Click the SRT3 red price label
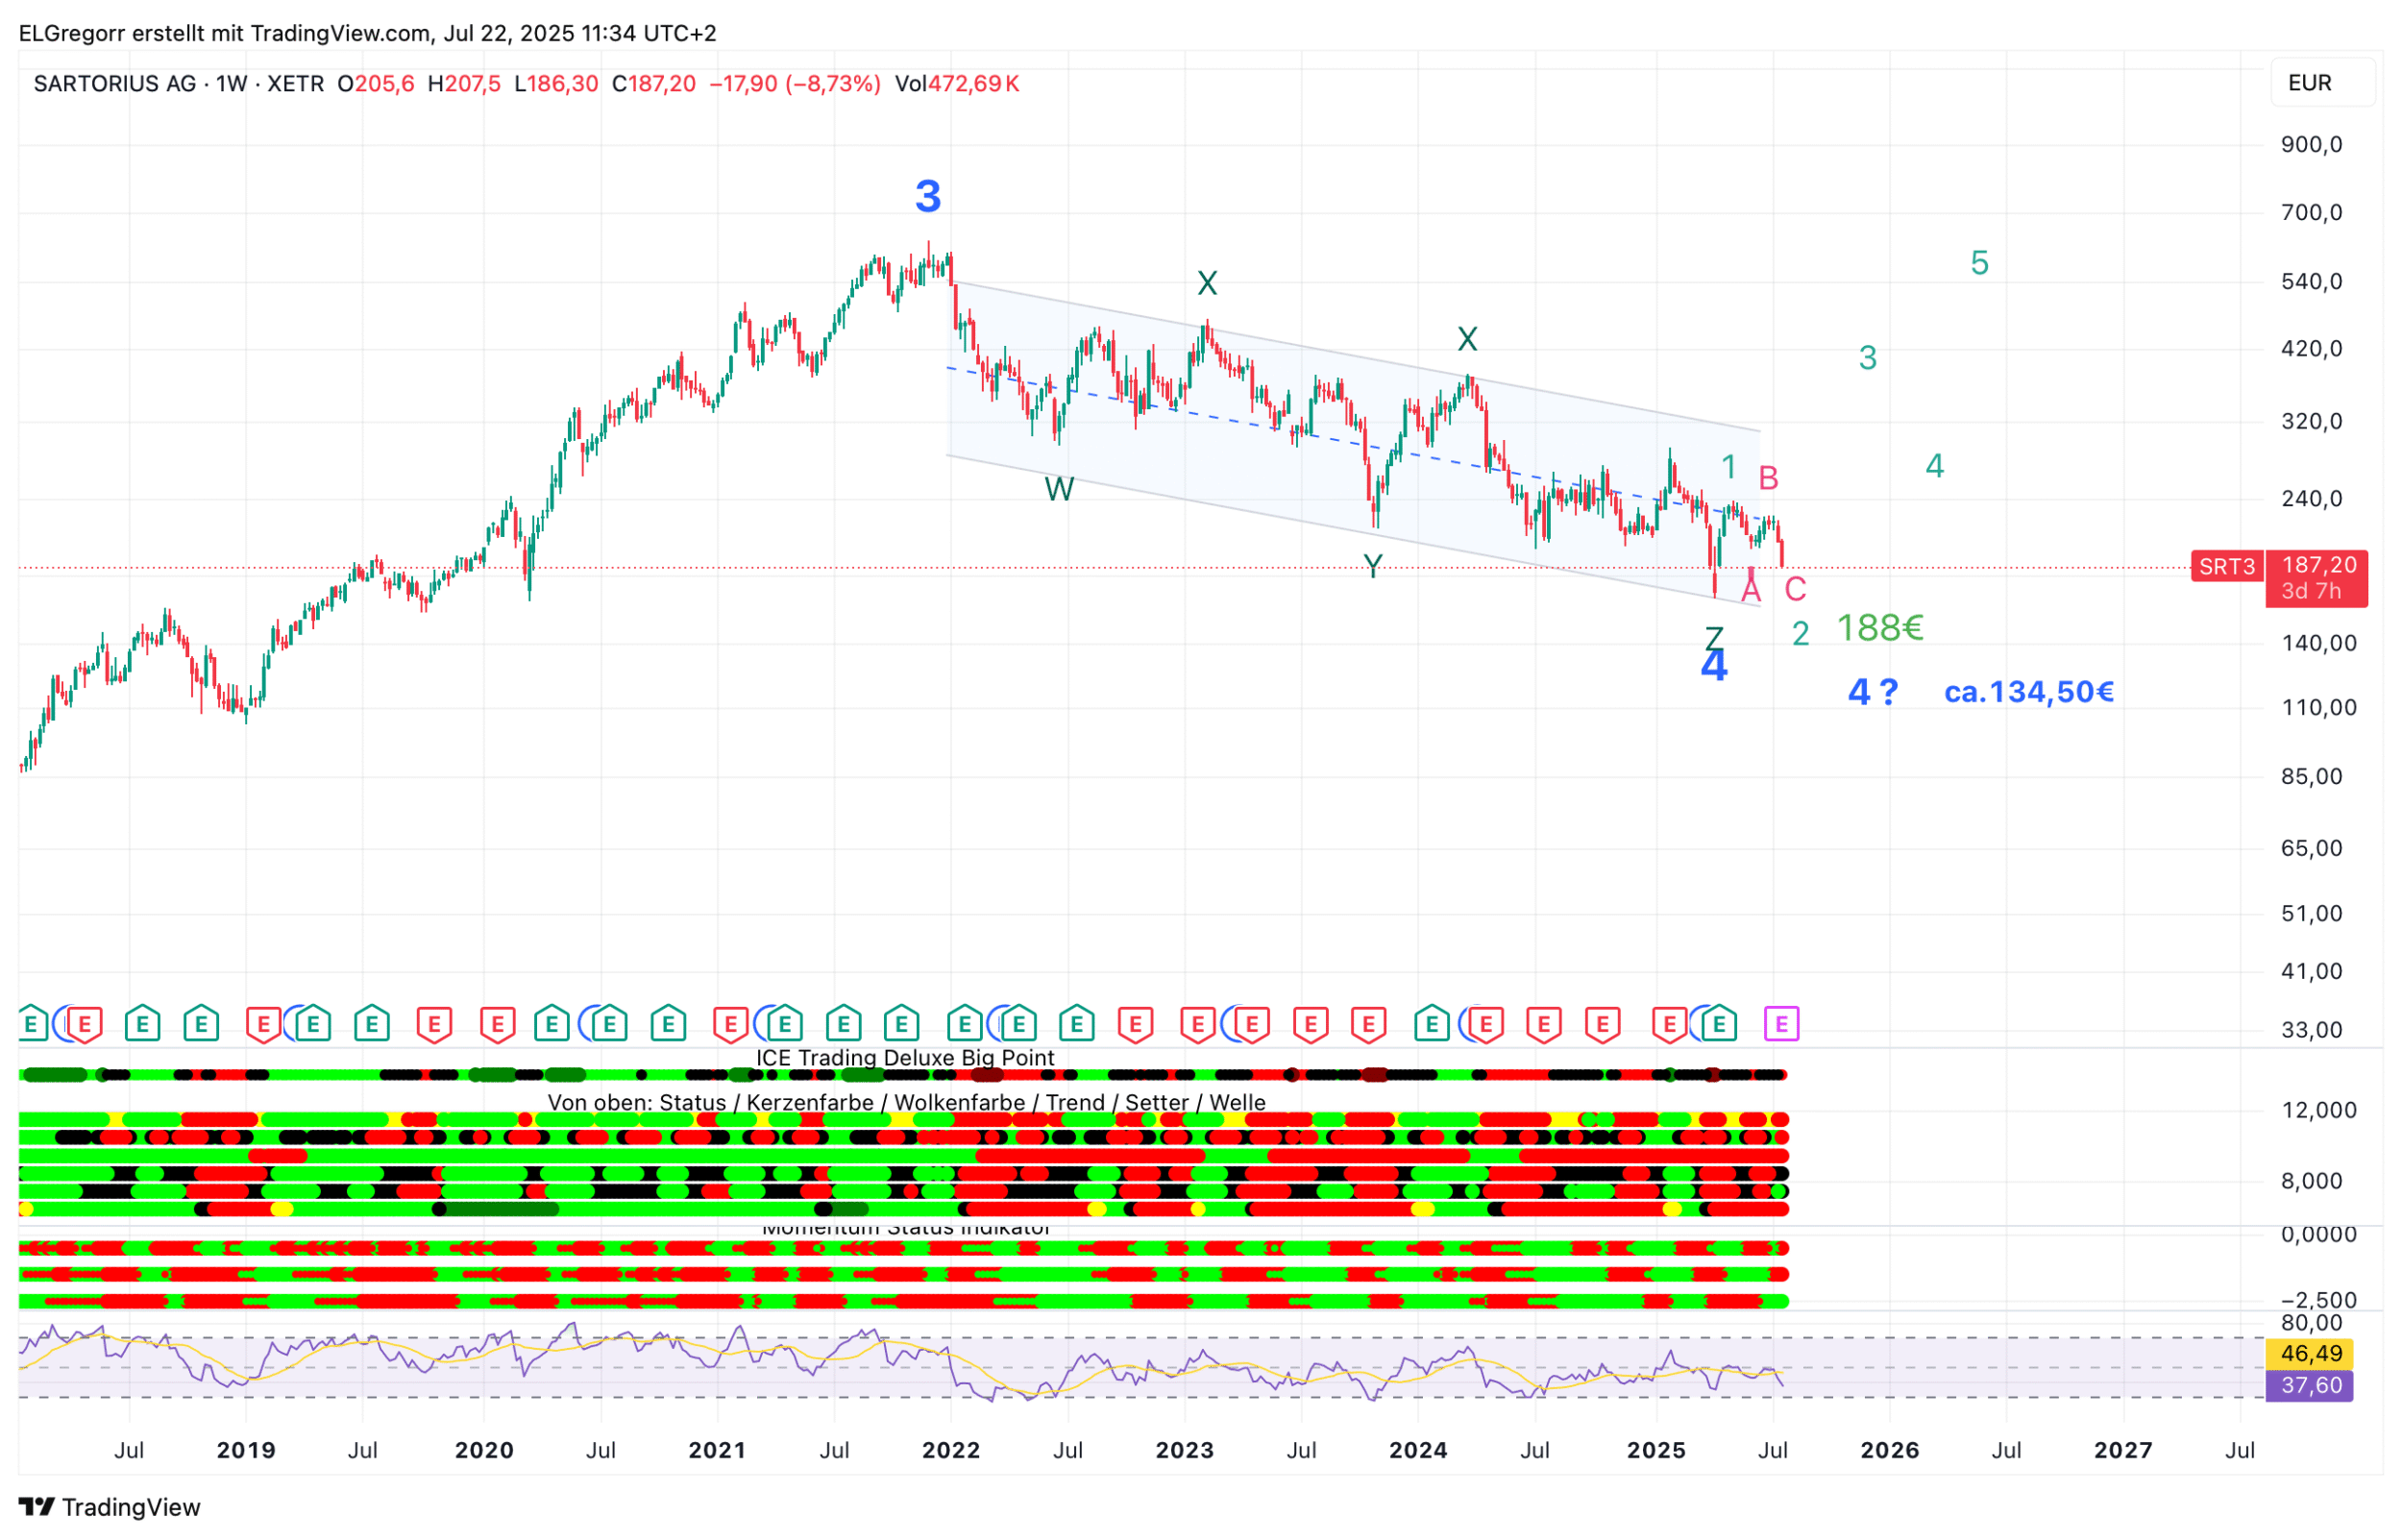Image resolution: width=2402 pixels, height=1540 pixels. pos(2226,567)
